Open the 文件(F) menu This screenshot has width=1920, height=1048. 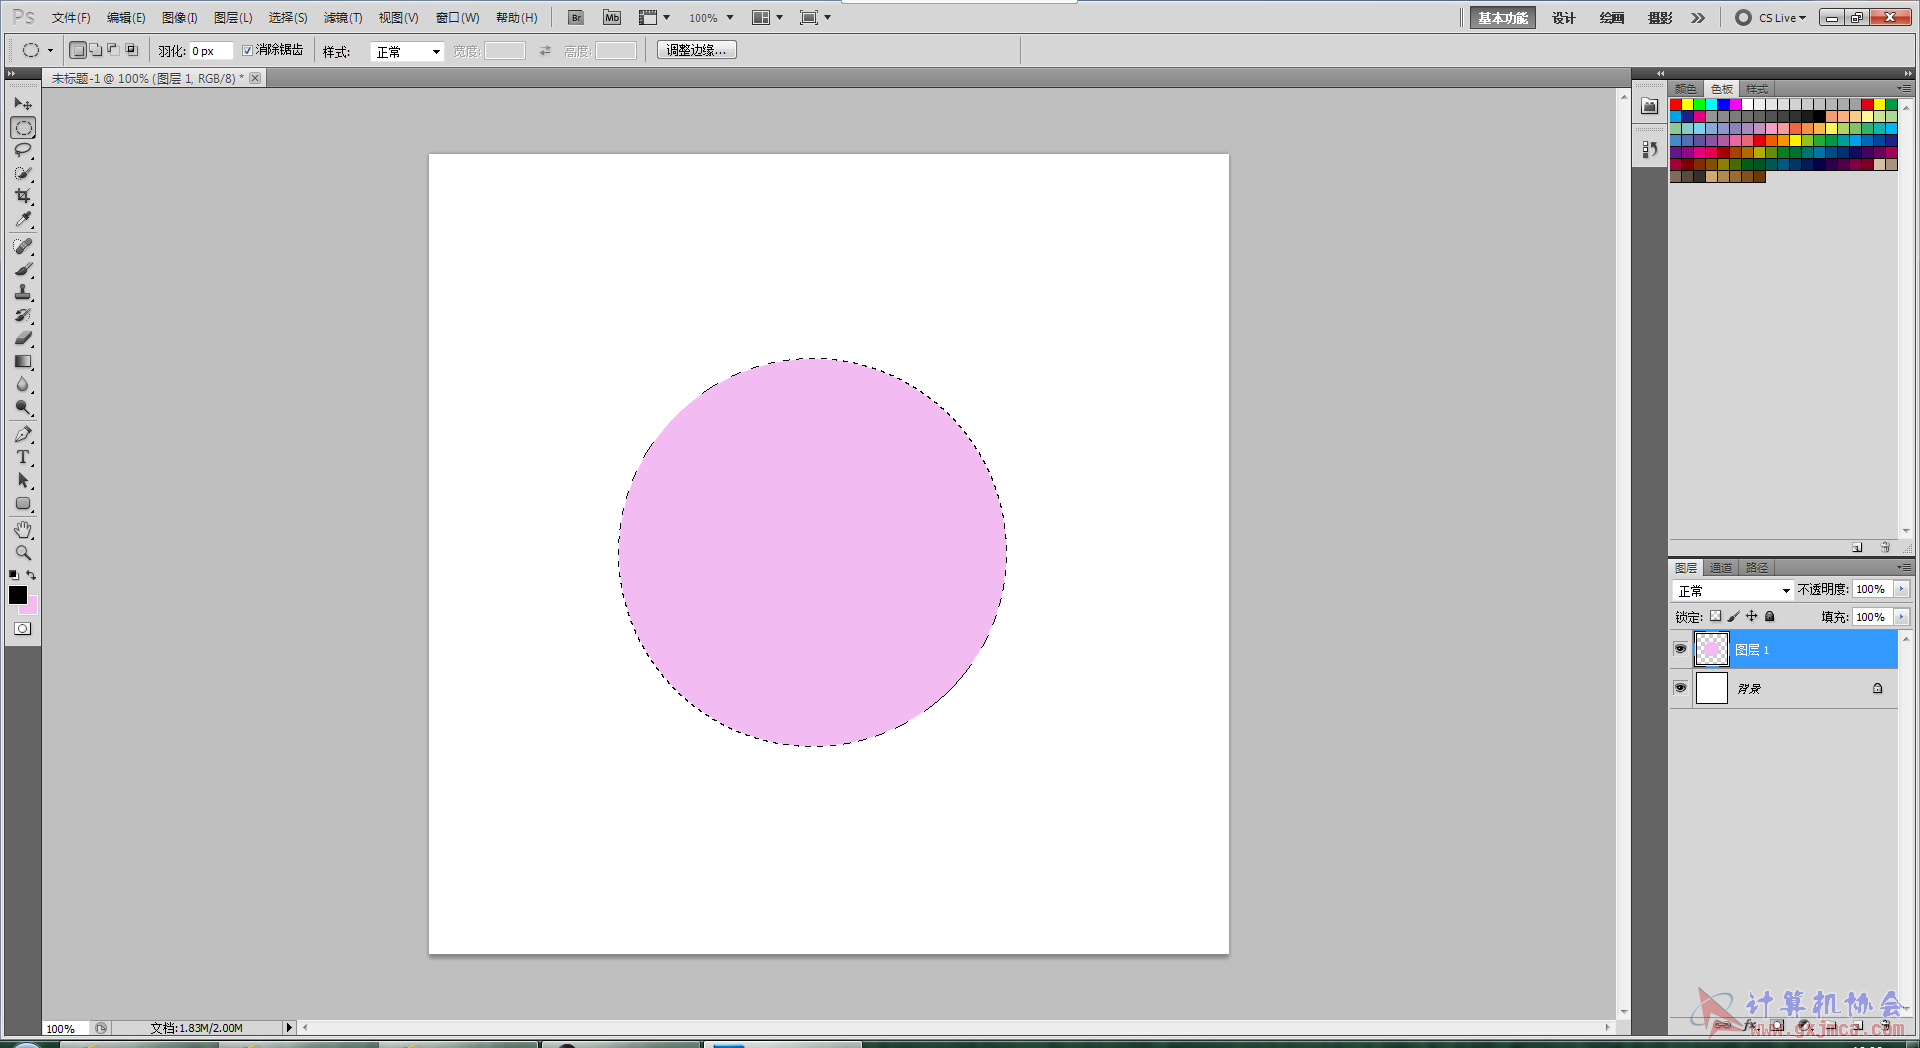coord(71,18)
